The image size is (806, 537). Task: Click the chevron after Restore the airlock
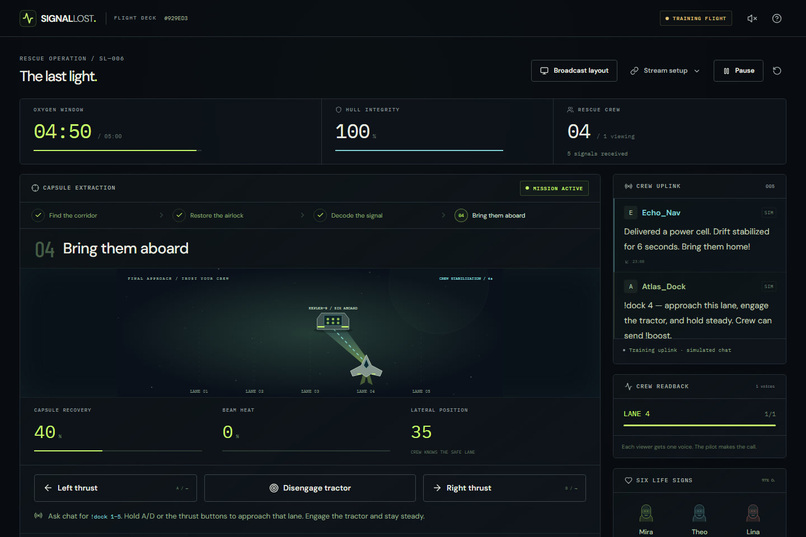click(x=302, y=215)
